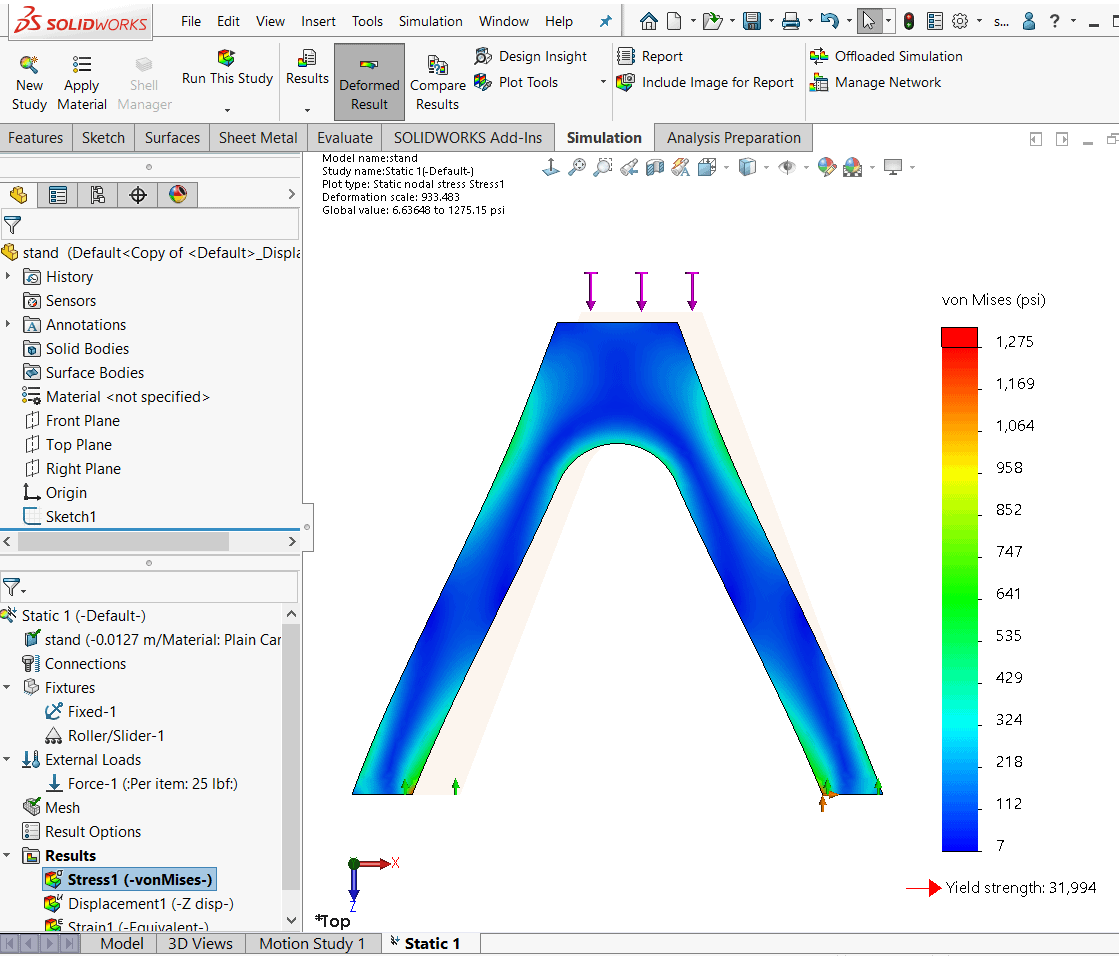Click the New Study icon

click(x=29, y=66)
